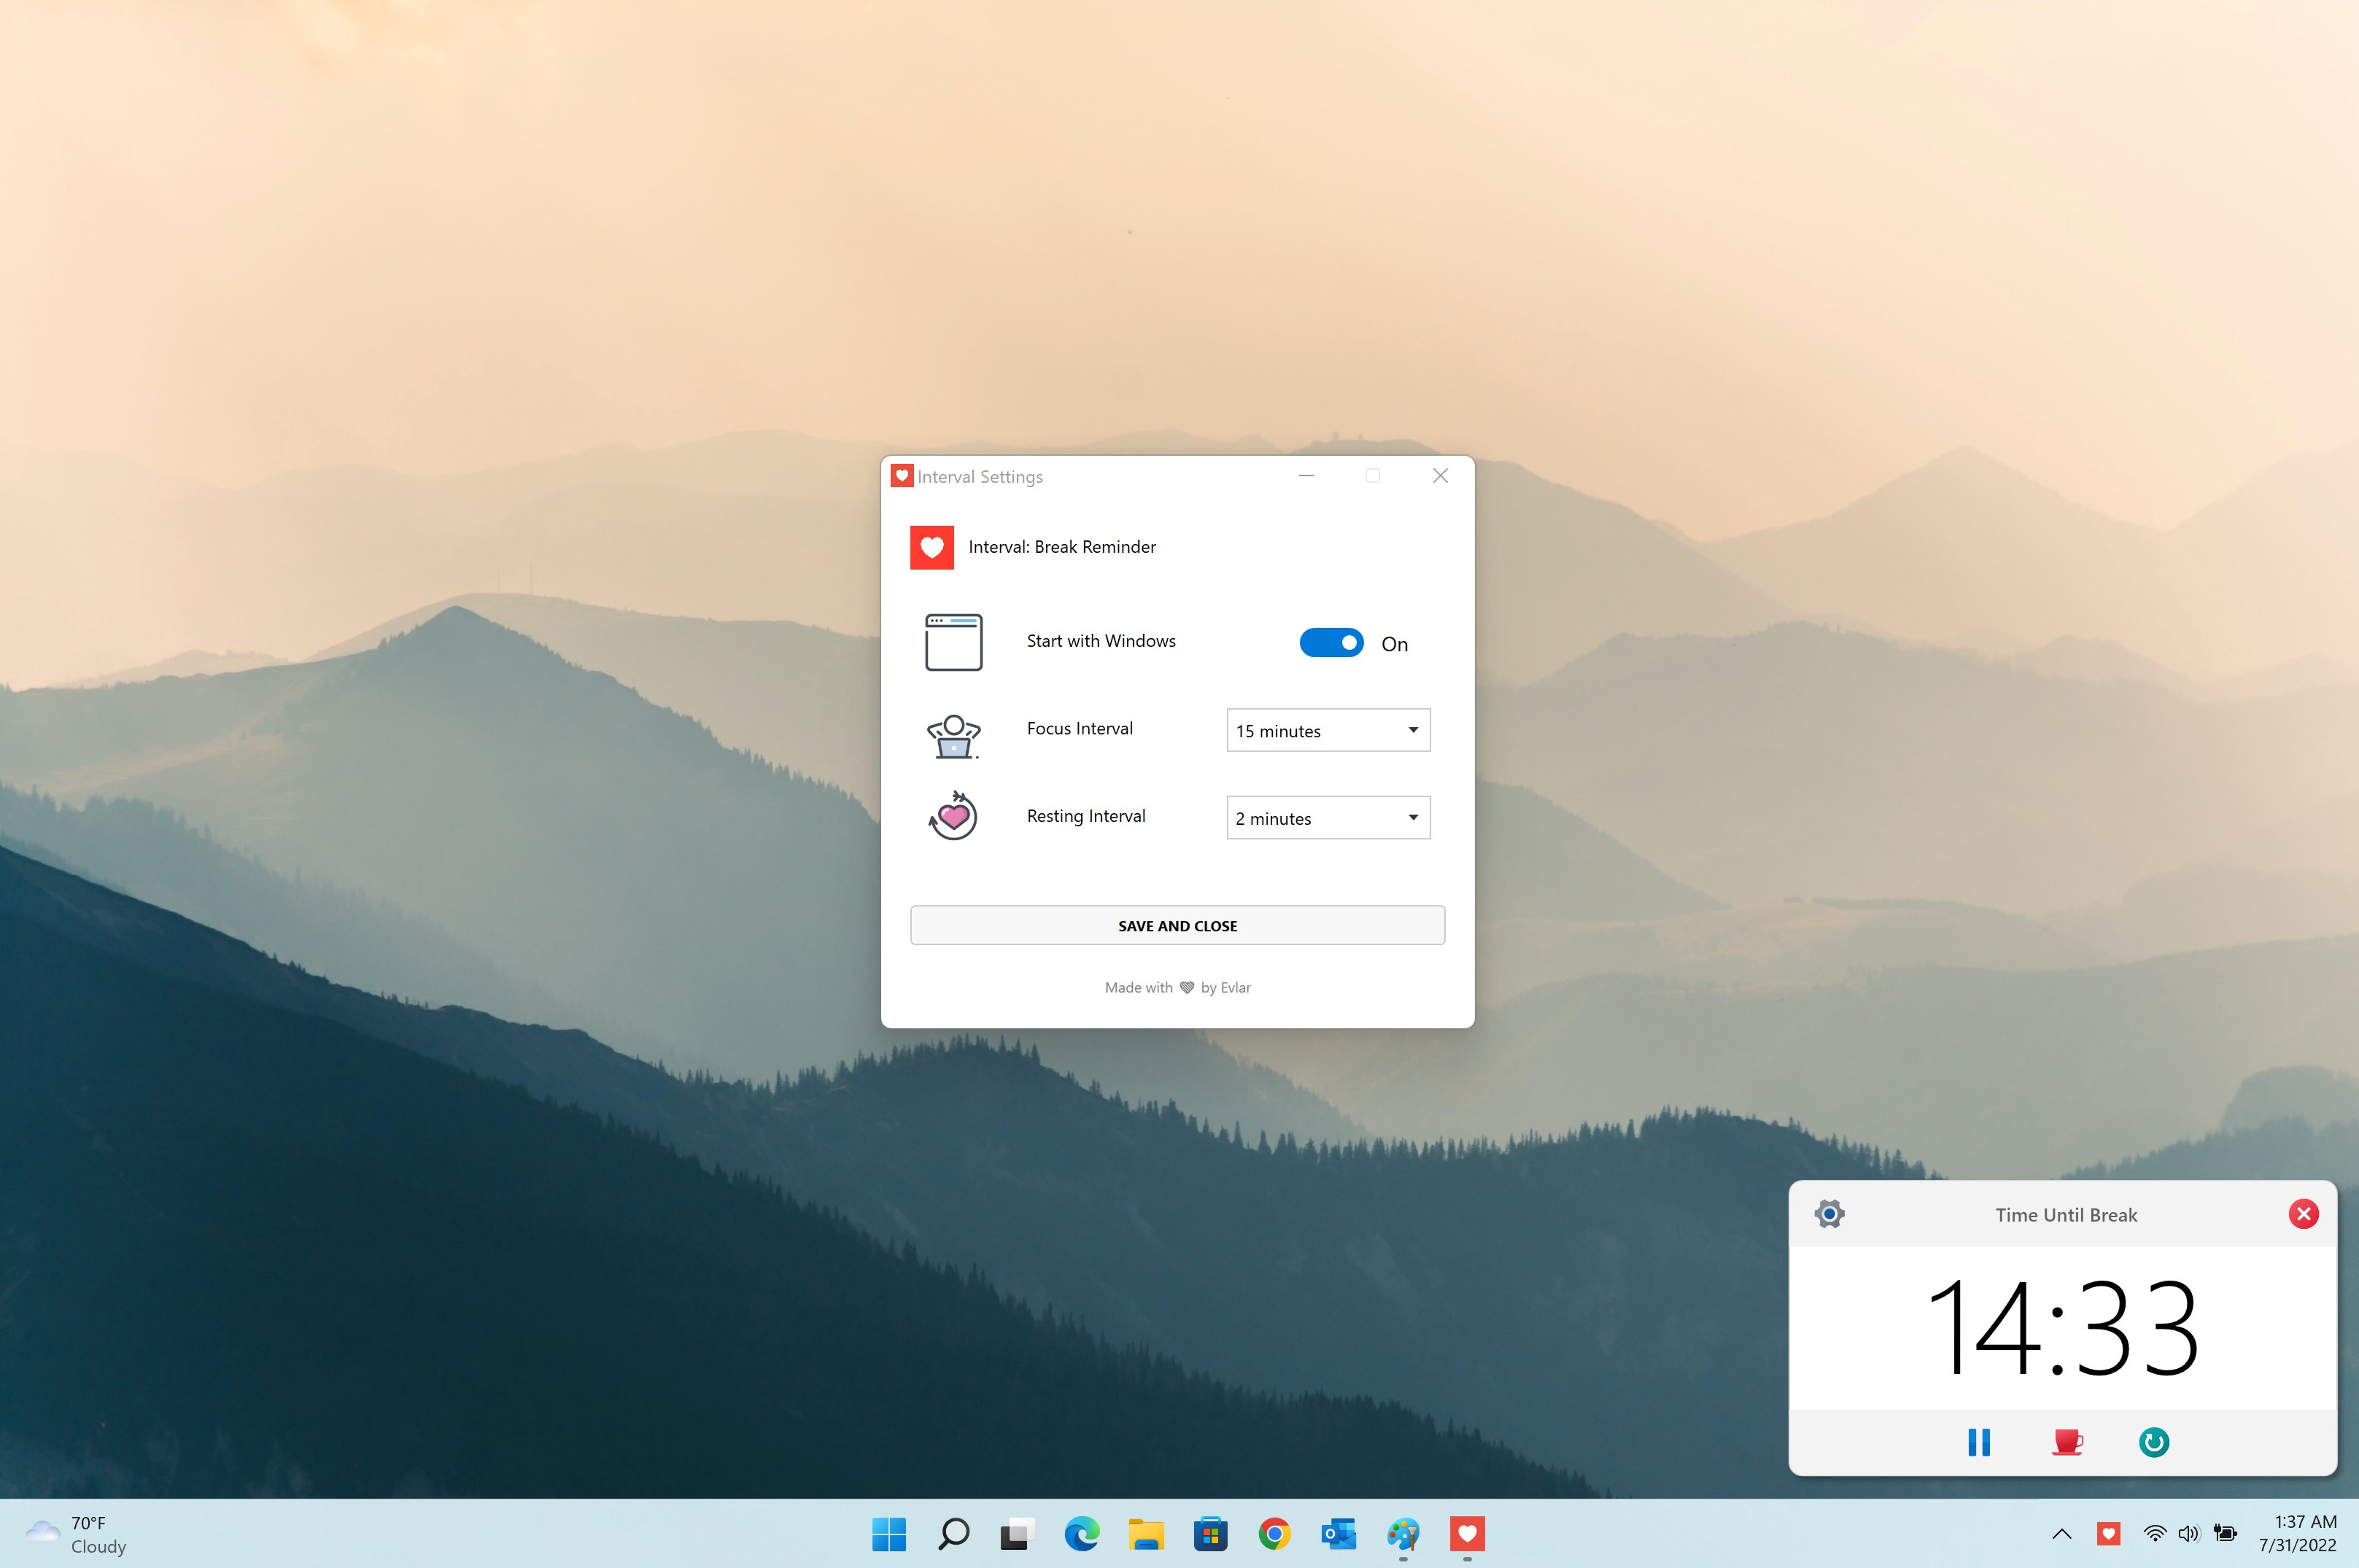Click the Interval heart logo in settings header

pyautogui.click(x=931, y=548)
